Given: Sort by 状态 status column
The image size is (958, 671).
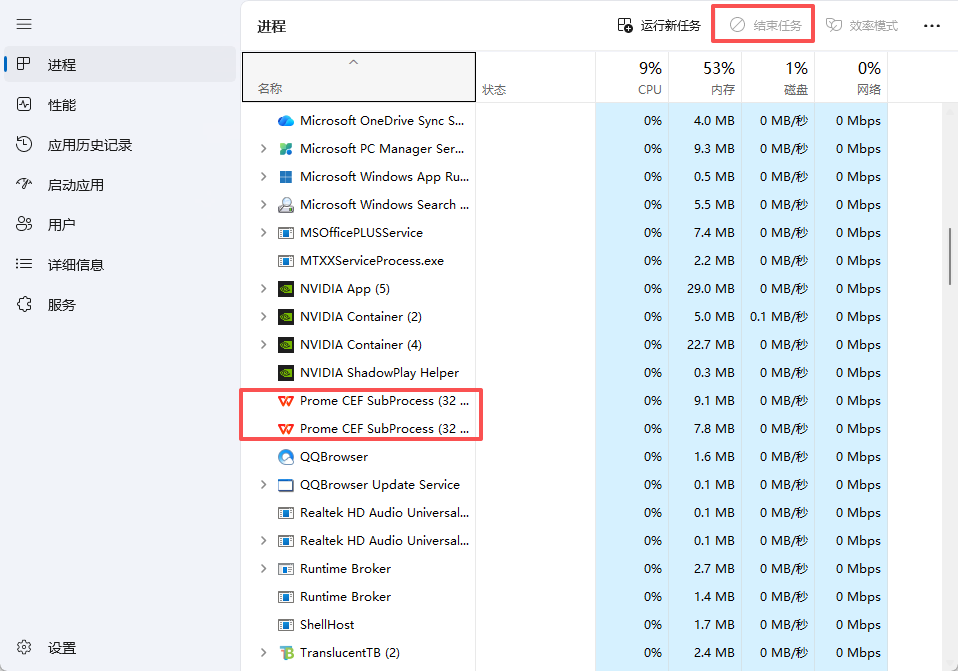Looking at the screenshot, I should (535, 76).
